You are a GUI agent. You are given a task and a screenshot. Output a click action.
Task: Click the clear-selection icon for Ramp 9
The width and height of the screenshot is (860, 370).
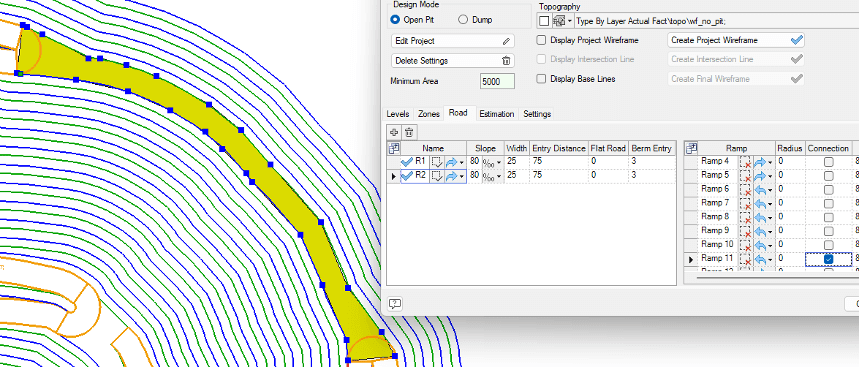coord(745,231)
